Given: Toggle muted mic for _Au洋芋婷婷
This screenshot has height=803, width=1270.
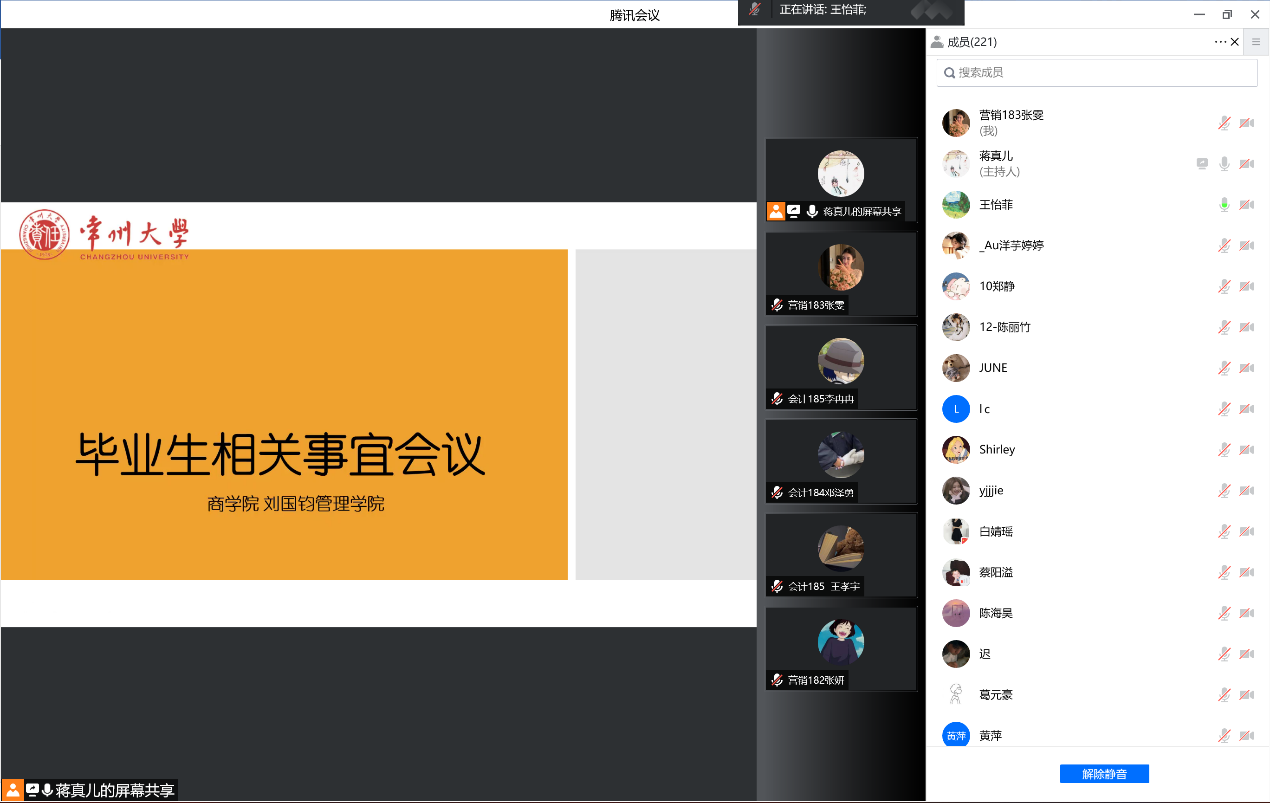Looking at the screenshot, I should [x=1224, y=246].
